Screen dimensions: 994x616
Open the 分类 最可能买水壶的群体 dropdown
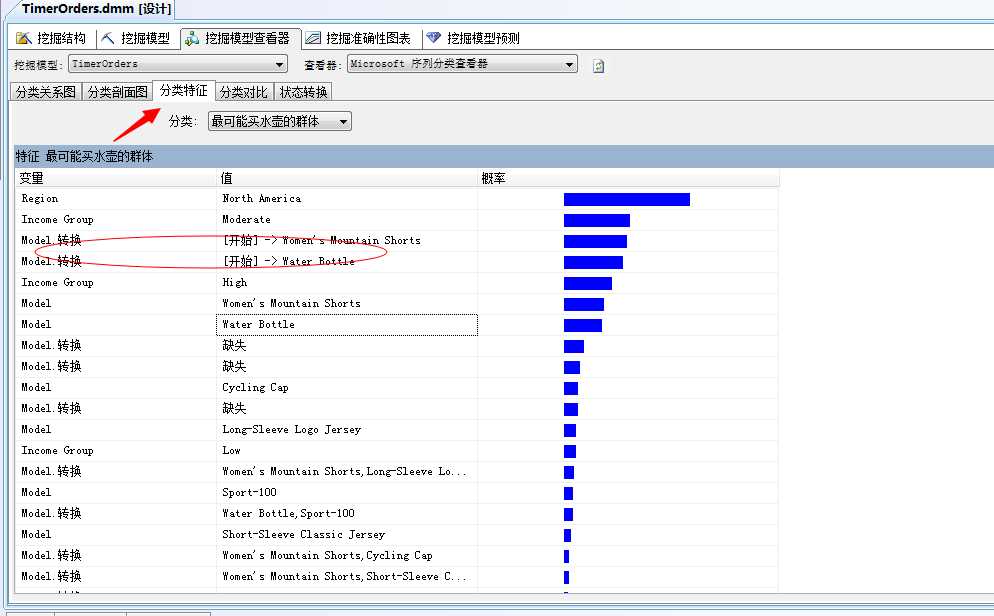point(280,121)
